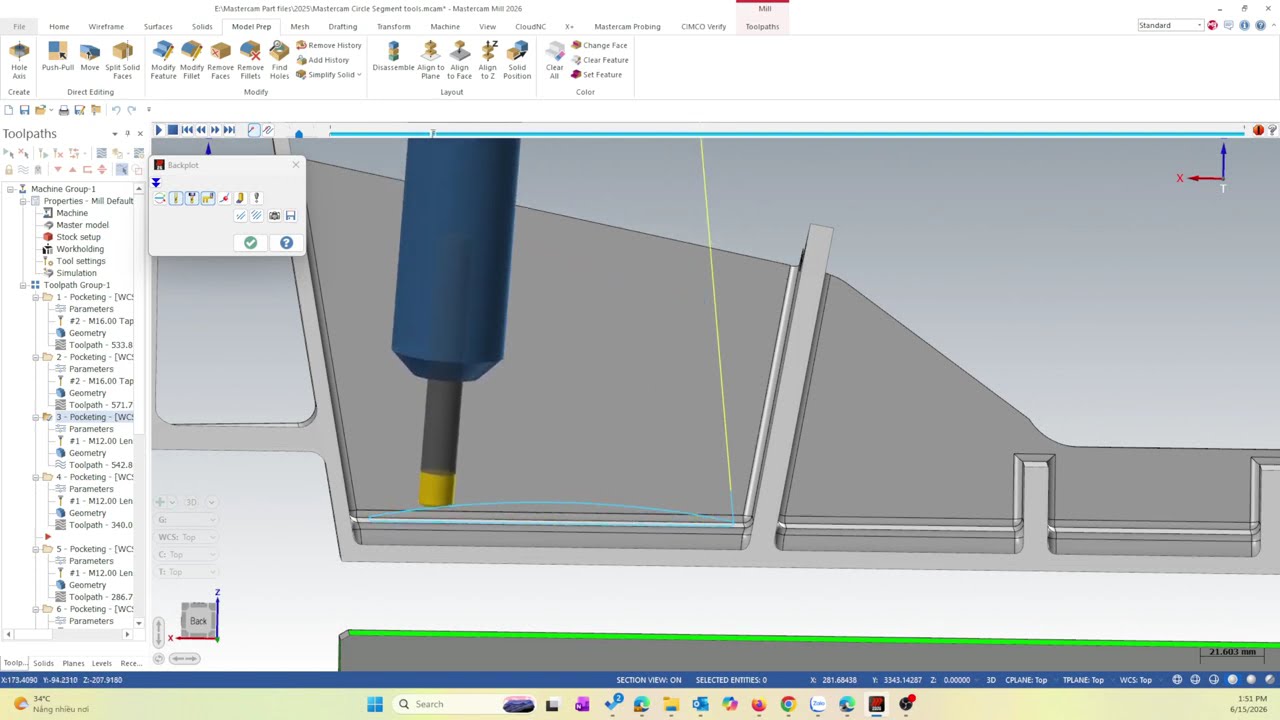The height and width of the screenshot is (720, 1280).
Task: Open Toolpaths panel options dropdown arrow
Action: [115, 133]
